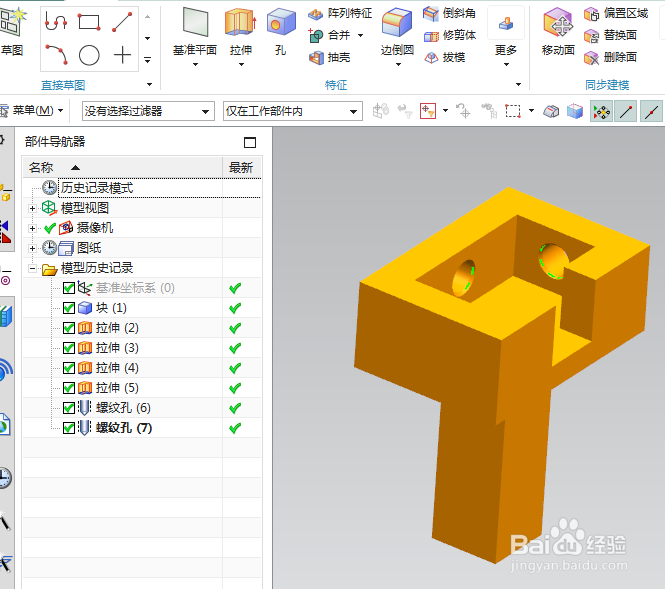Toggle the end point snap button

coord(626,112)
